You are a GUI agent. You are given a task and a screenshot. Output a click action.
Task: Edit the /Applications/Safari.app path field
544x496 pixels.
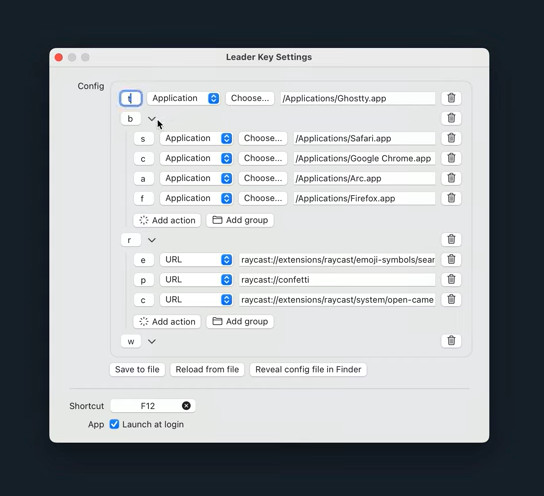364,138
